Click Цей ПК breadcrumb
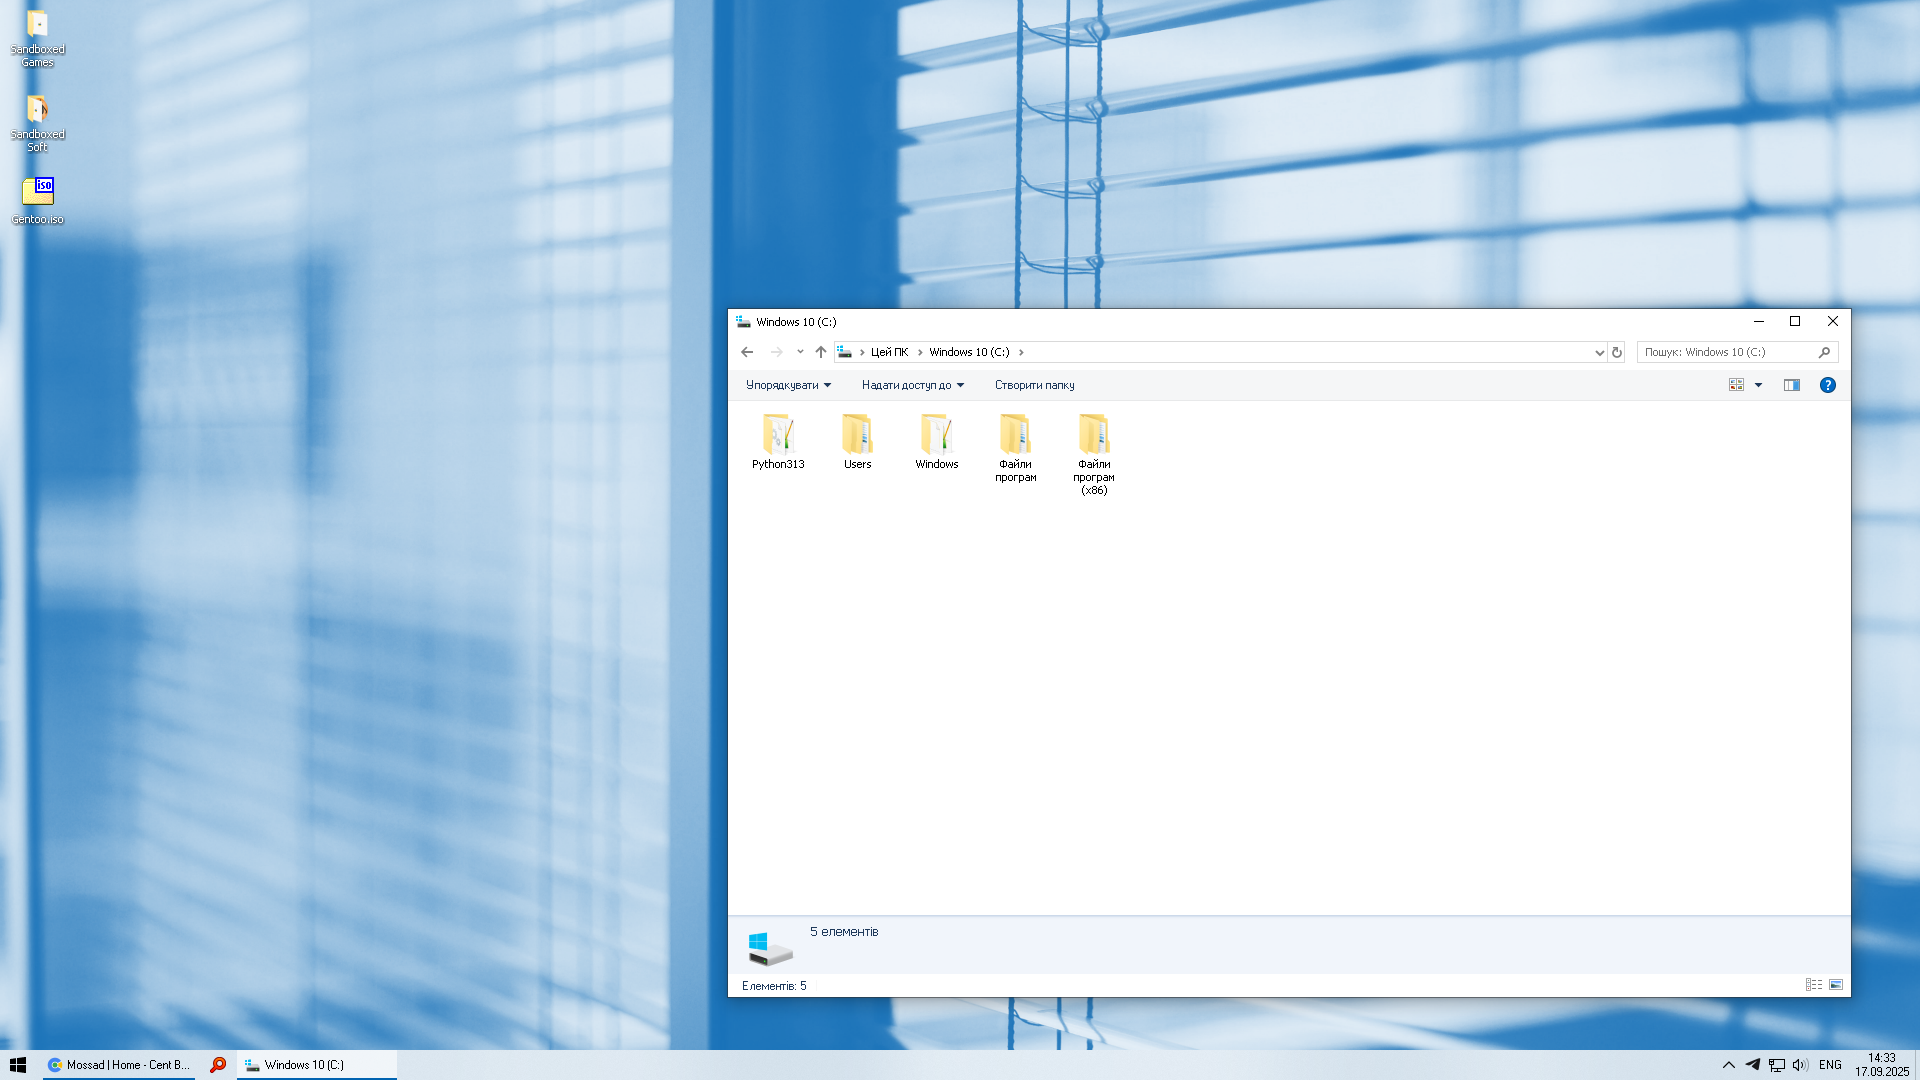 point(889,352)
